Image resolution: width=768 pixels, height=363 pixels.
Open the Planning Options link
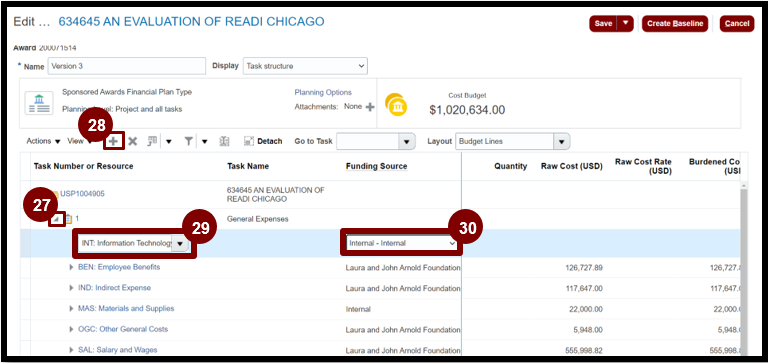click(x=323, y=92)
